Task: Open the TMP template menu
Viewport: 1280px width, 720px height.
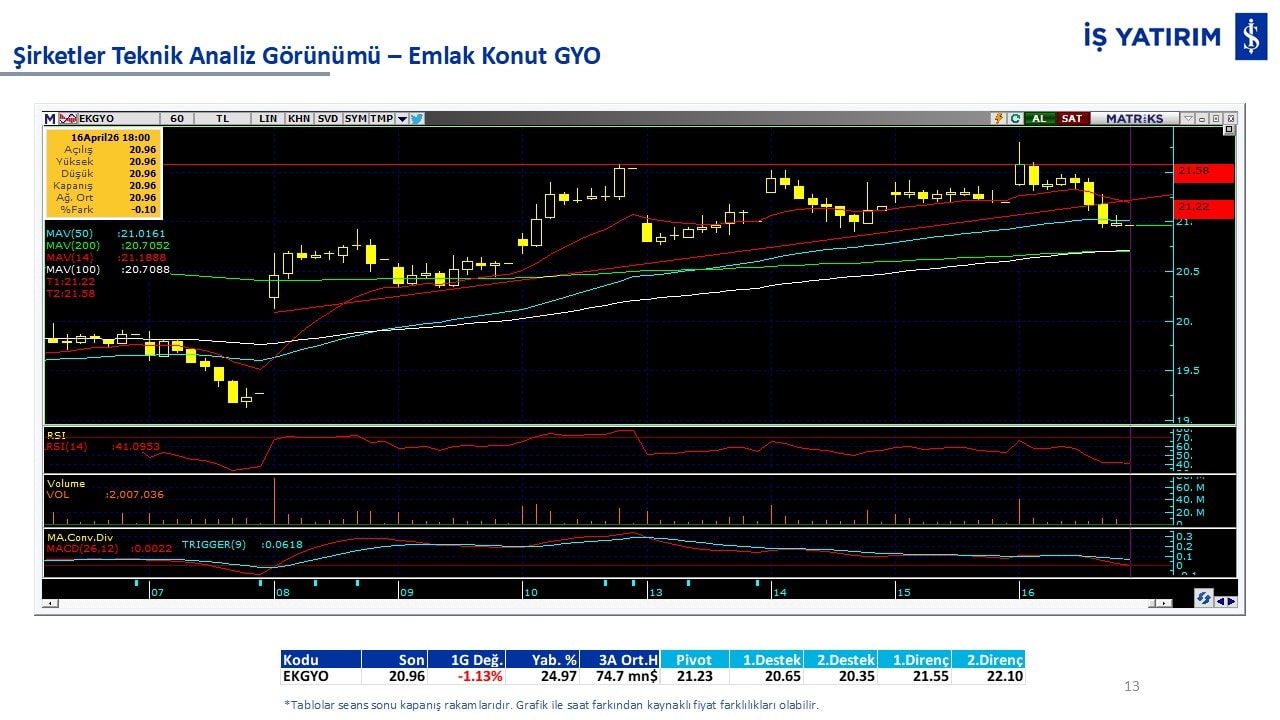Action: pos(381,118)
